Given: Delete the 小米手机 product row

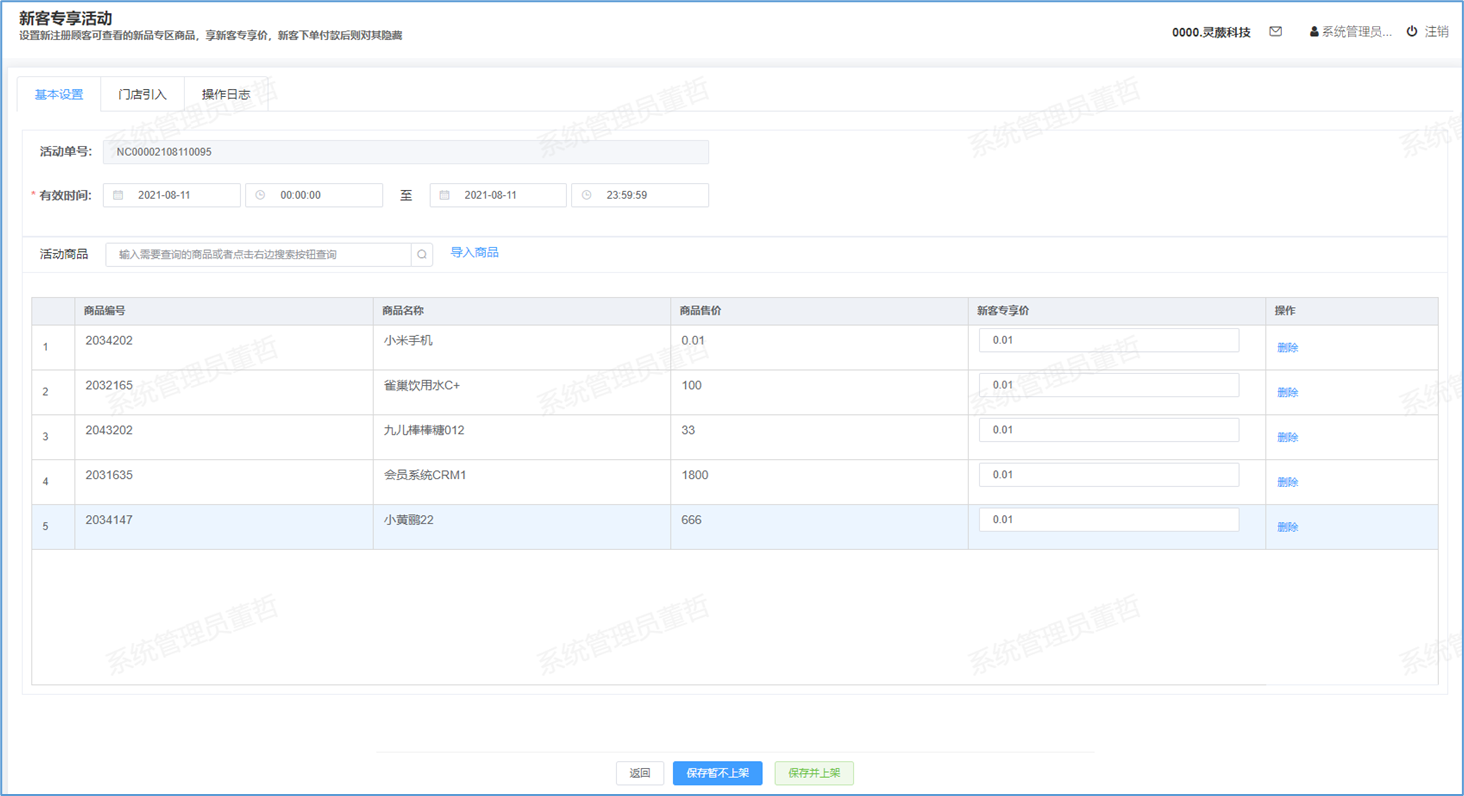Looking at the screenshot, I should [x=1287, y=348].
